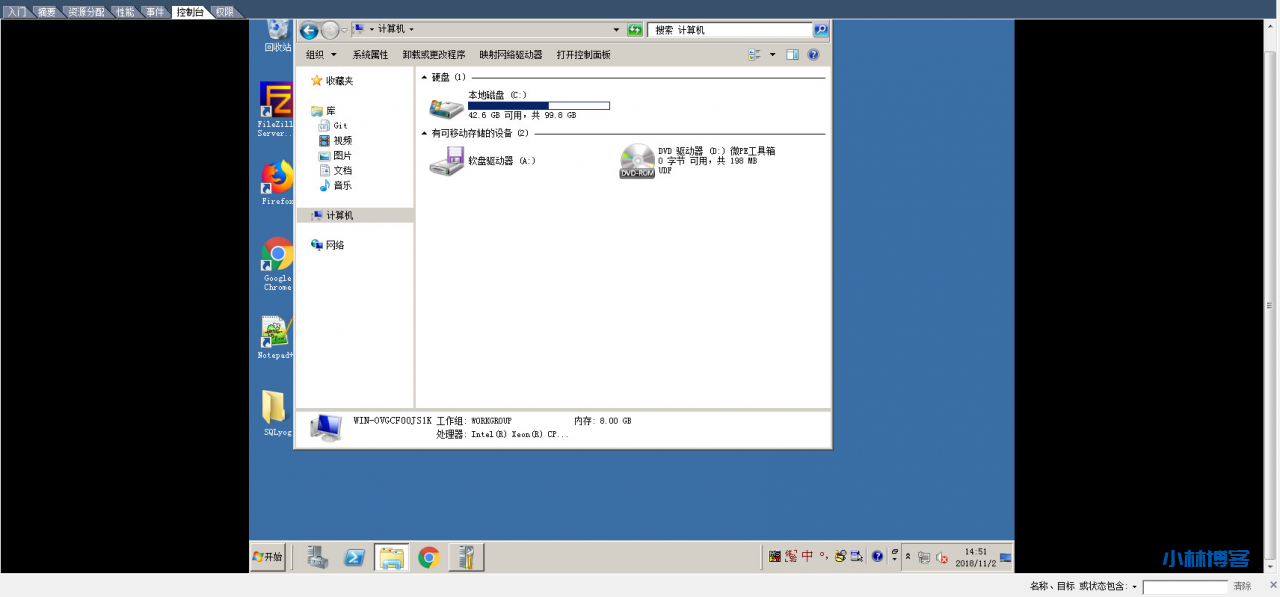The width and height of the screenshot is (1280, 597).
Task: Open the view options dropdown arrow
Action: click(773, 55)
